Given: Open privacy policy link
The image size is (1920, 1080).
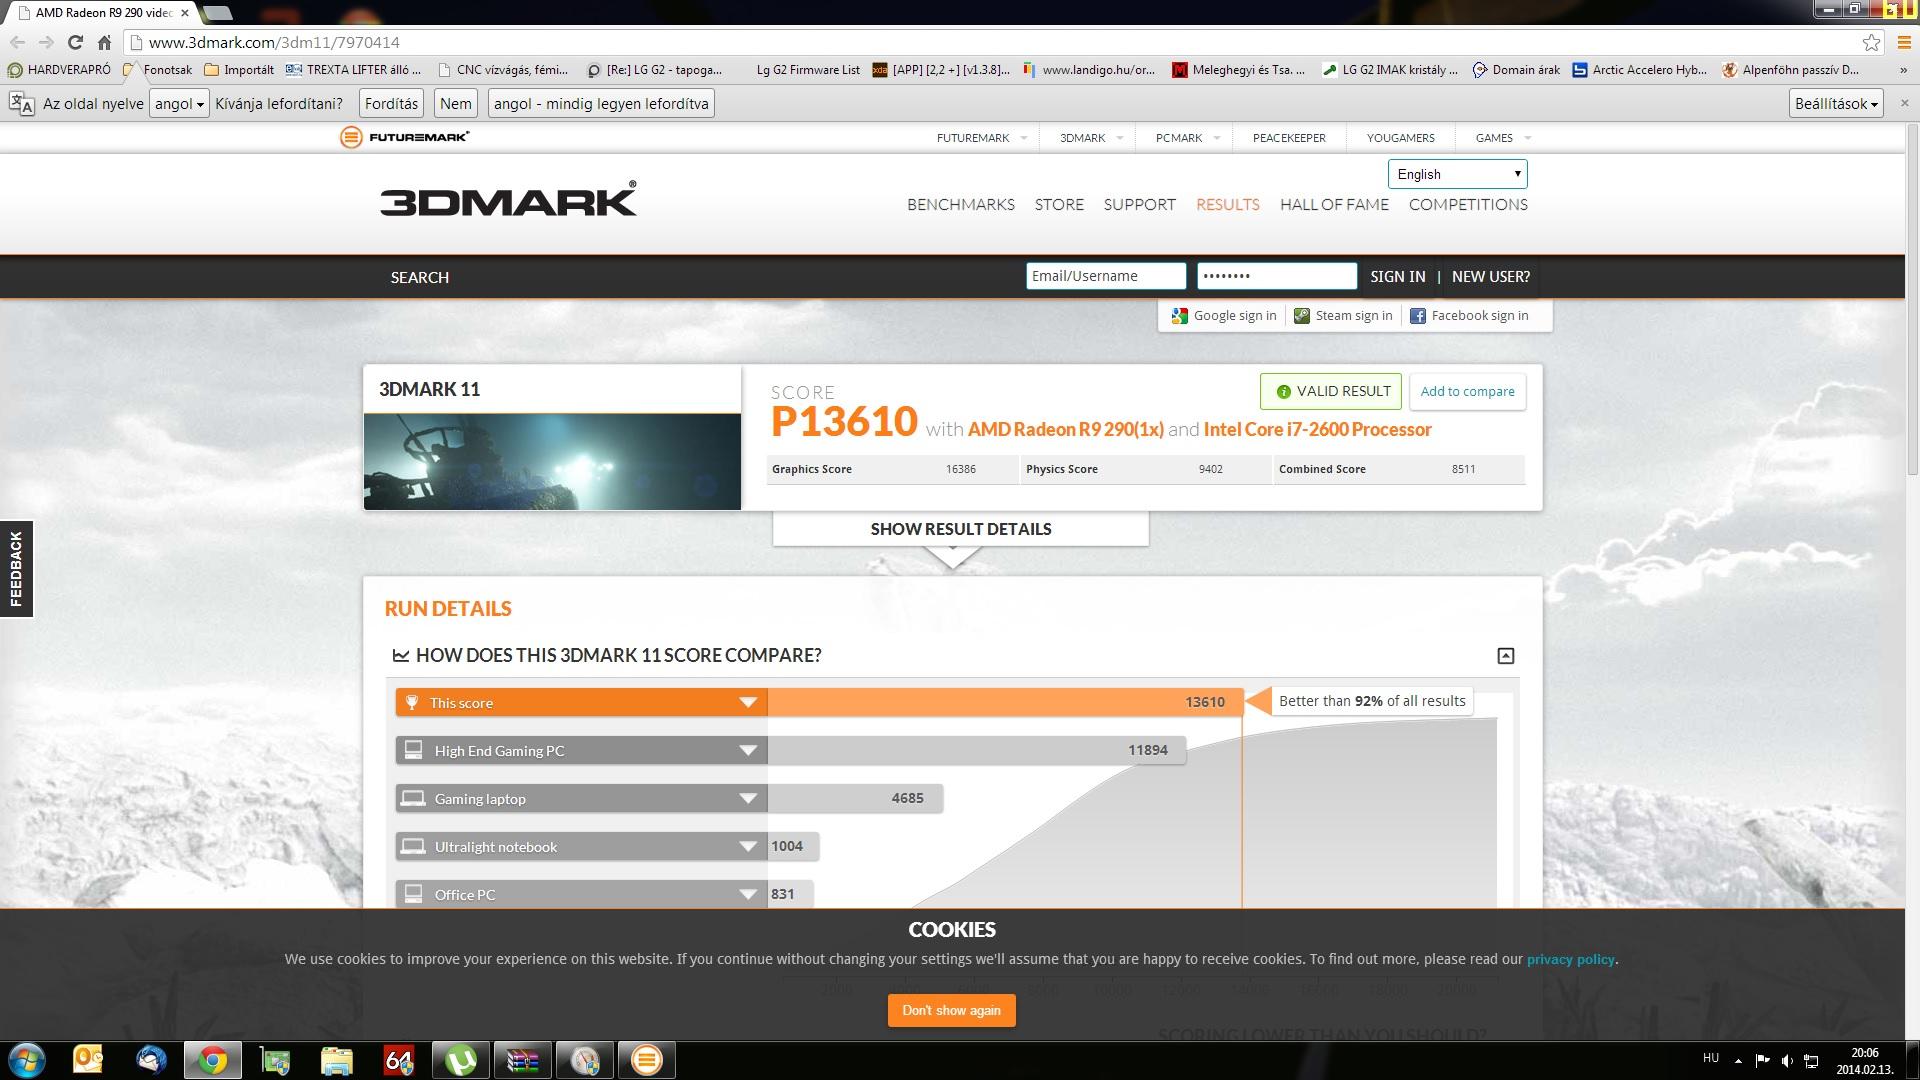Looking at the screenshot, I should pos(1570,959).
